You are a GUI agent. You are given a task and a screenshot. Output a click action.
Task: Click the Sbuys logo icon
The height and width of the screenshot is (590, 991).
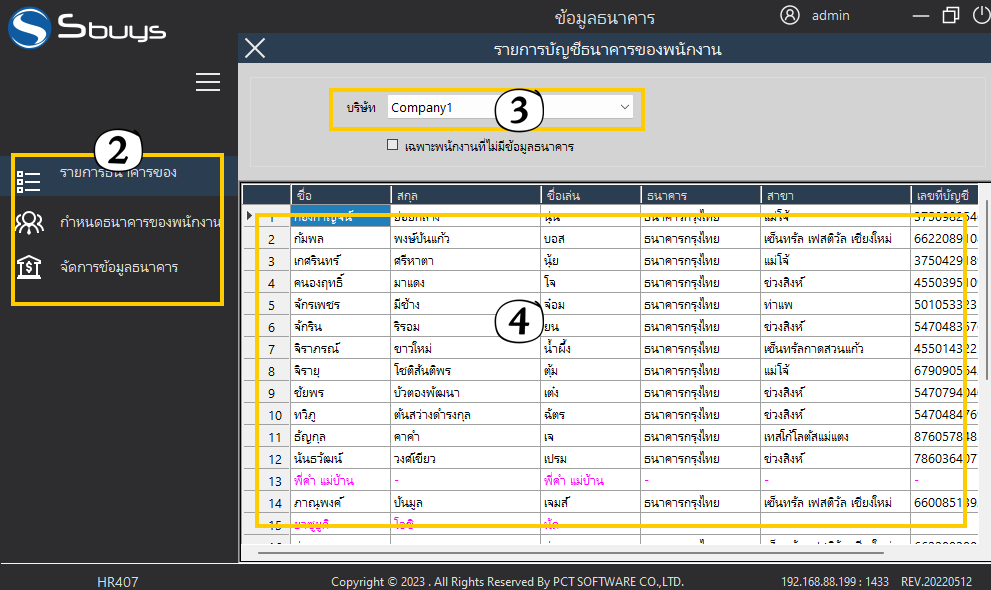pos(29,28)
